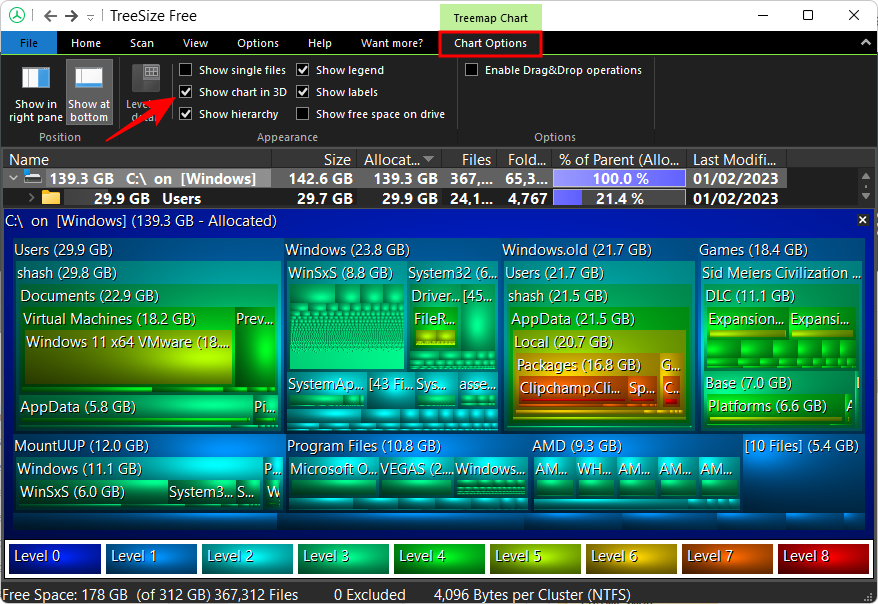
Task: Close the treemap chart panel
Action: (x=862, y=220)
